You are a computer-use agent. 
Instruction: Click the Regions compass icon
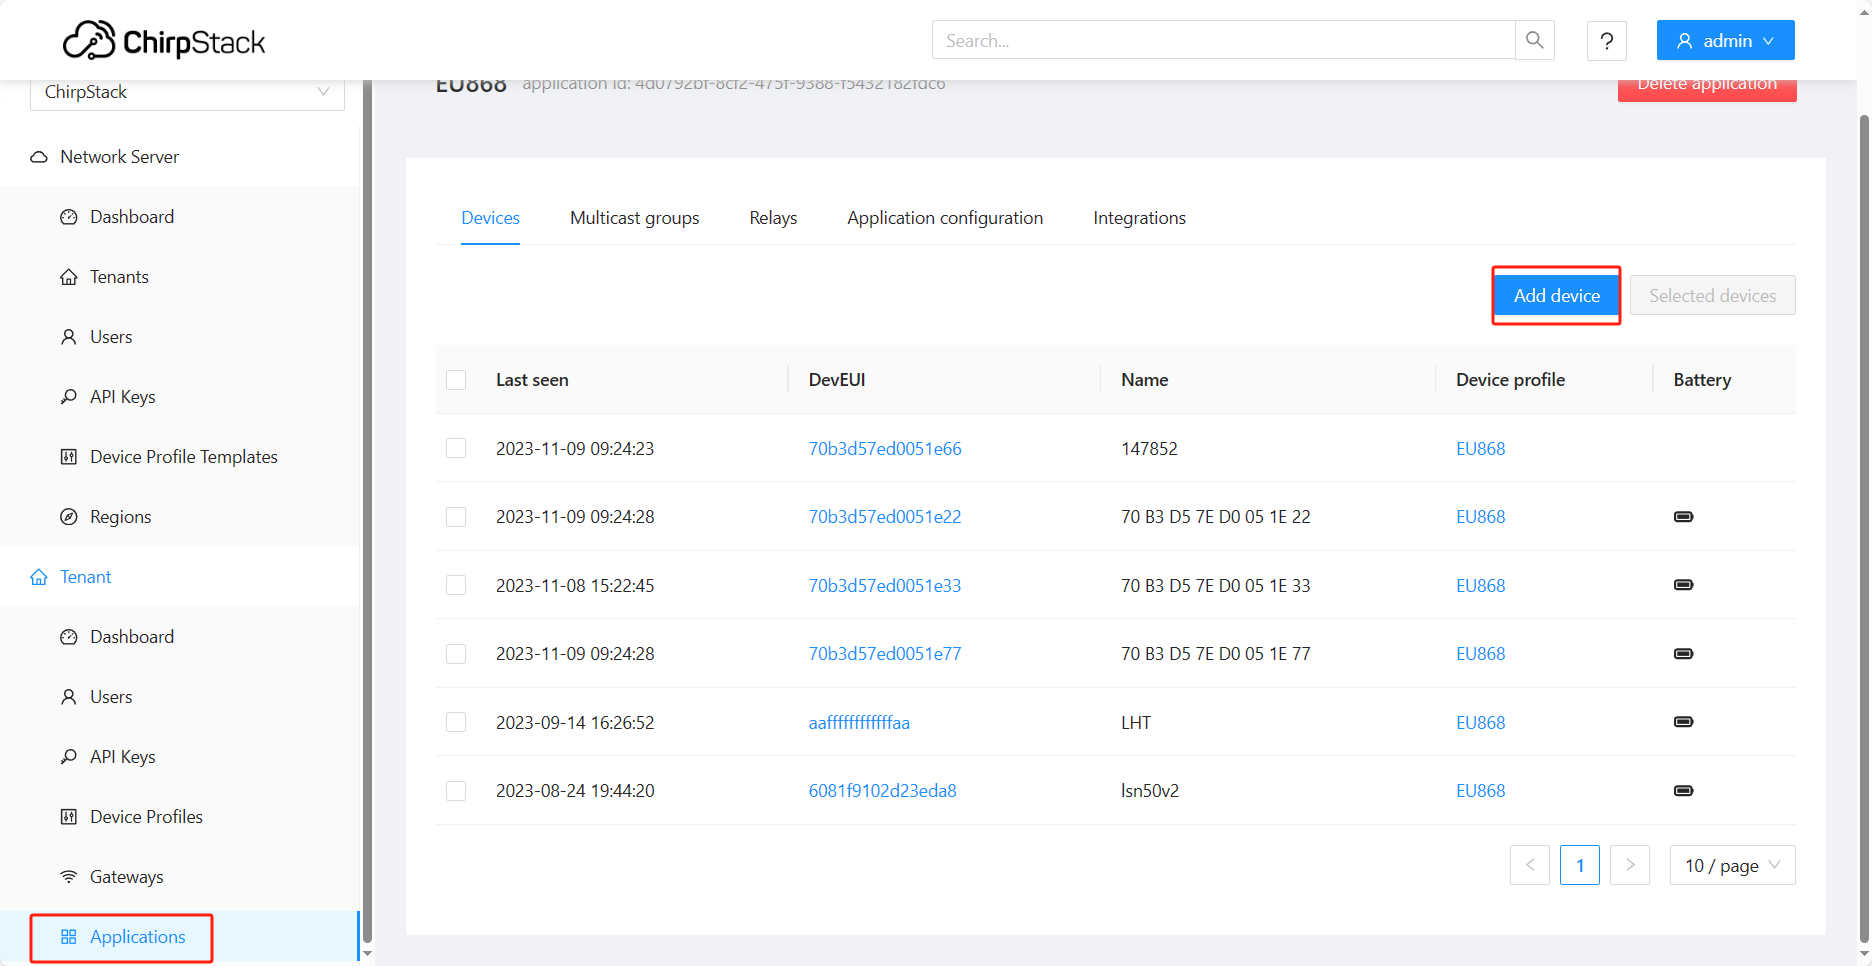[x=69, y=517]
